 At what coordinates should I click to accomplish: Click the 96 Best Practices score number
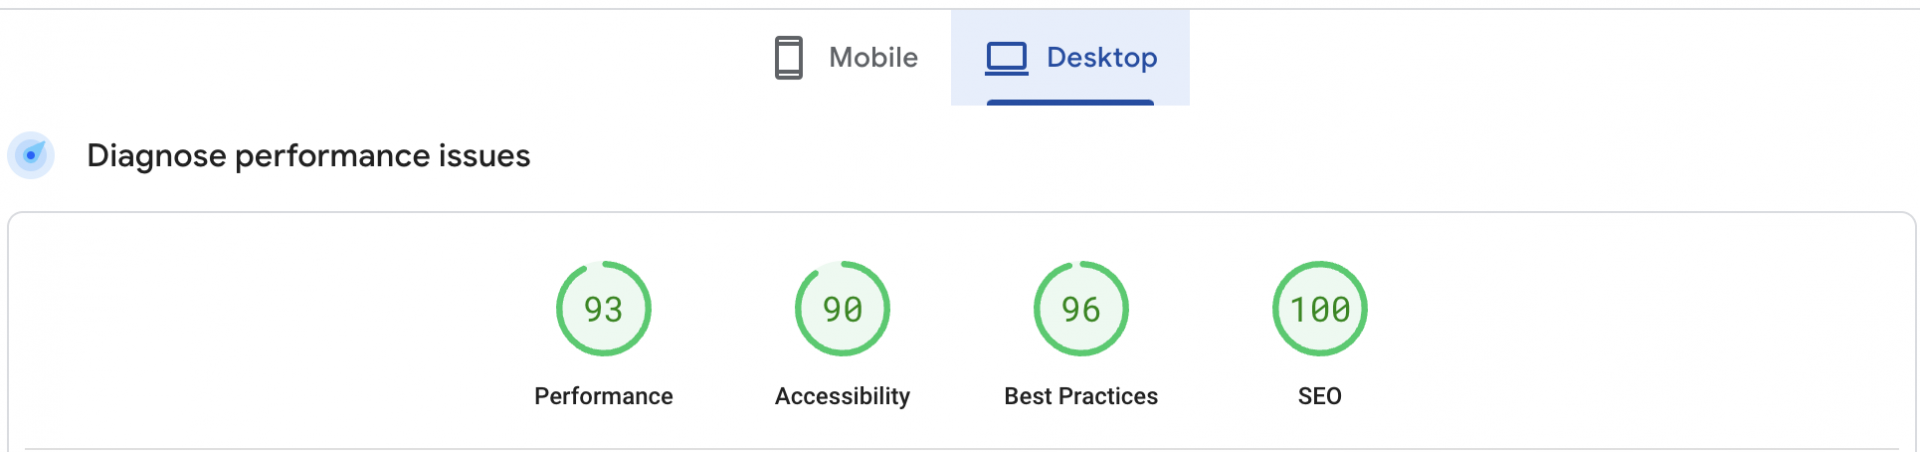point(1081,310)
